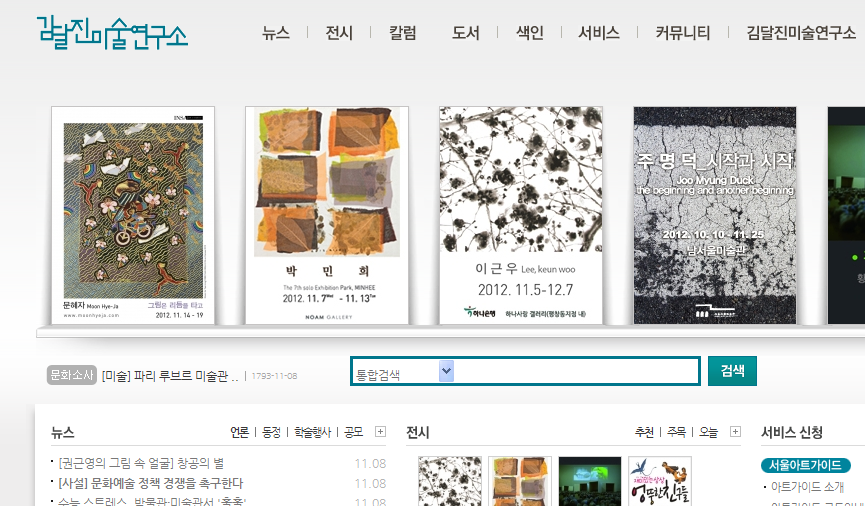This screenshot has width=865, height=506.
Task: Open the 서비스 menu
Action: [x=599, y=33]
